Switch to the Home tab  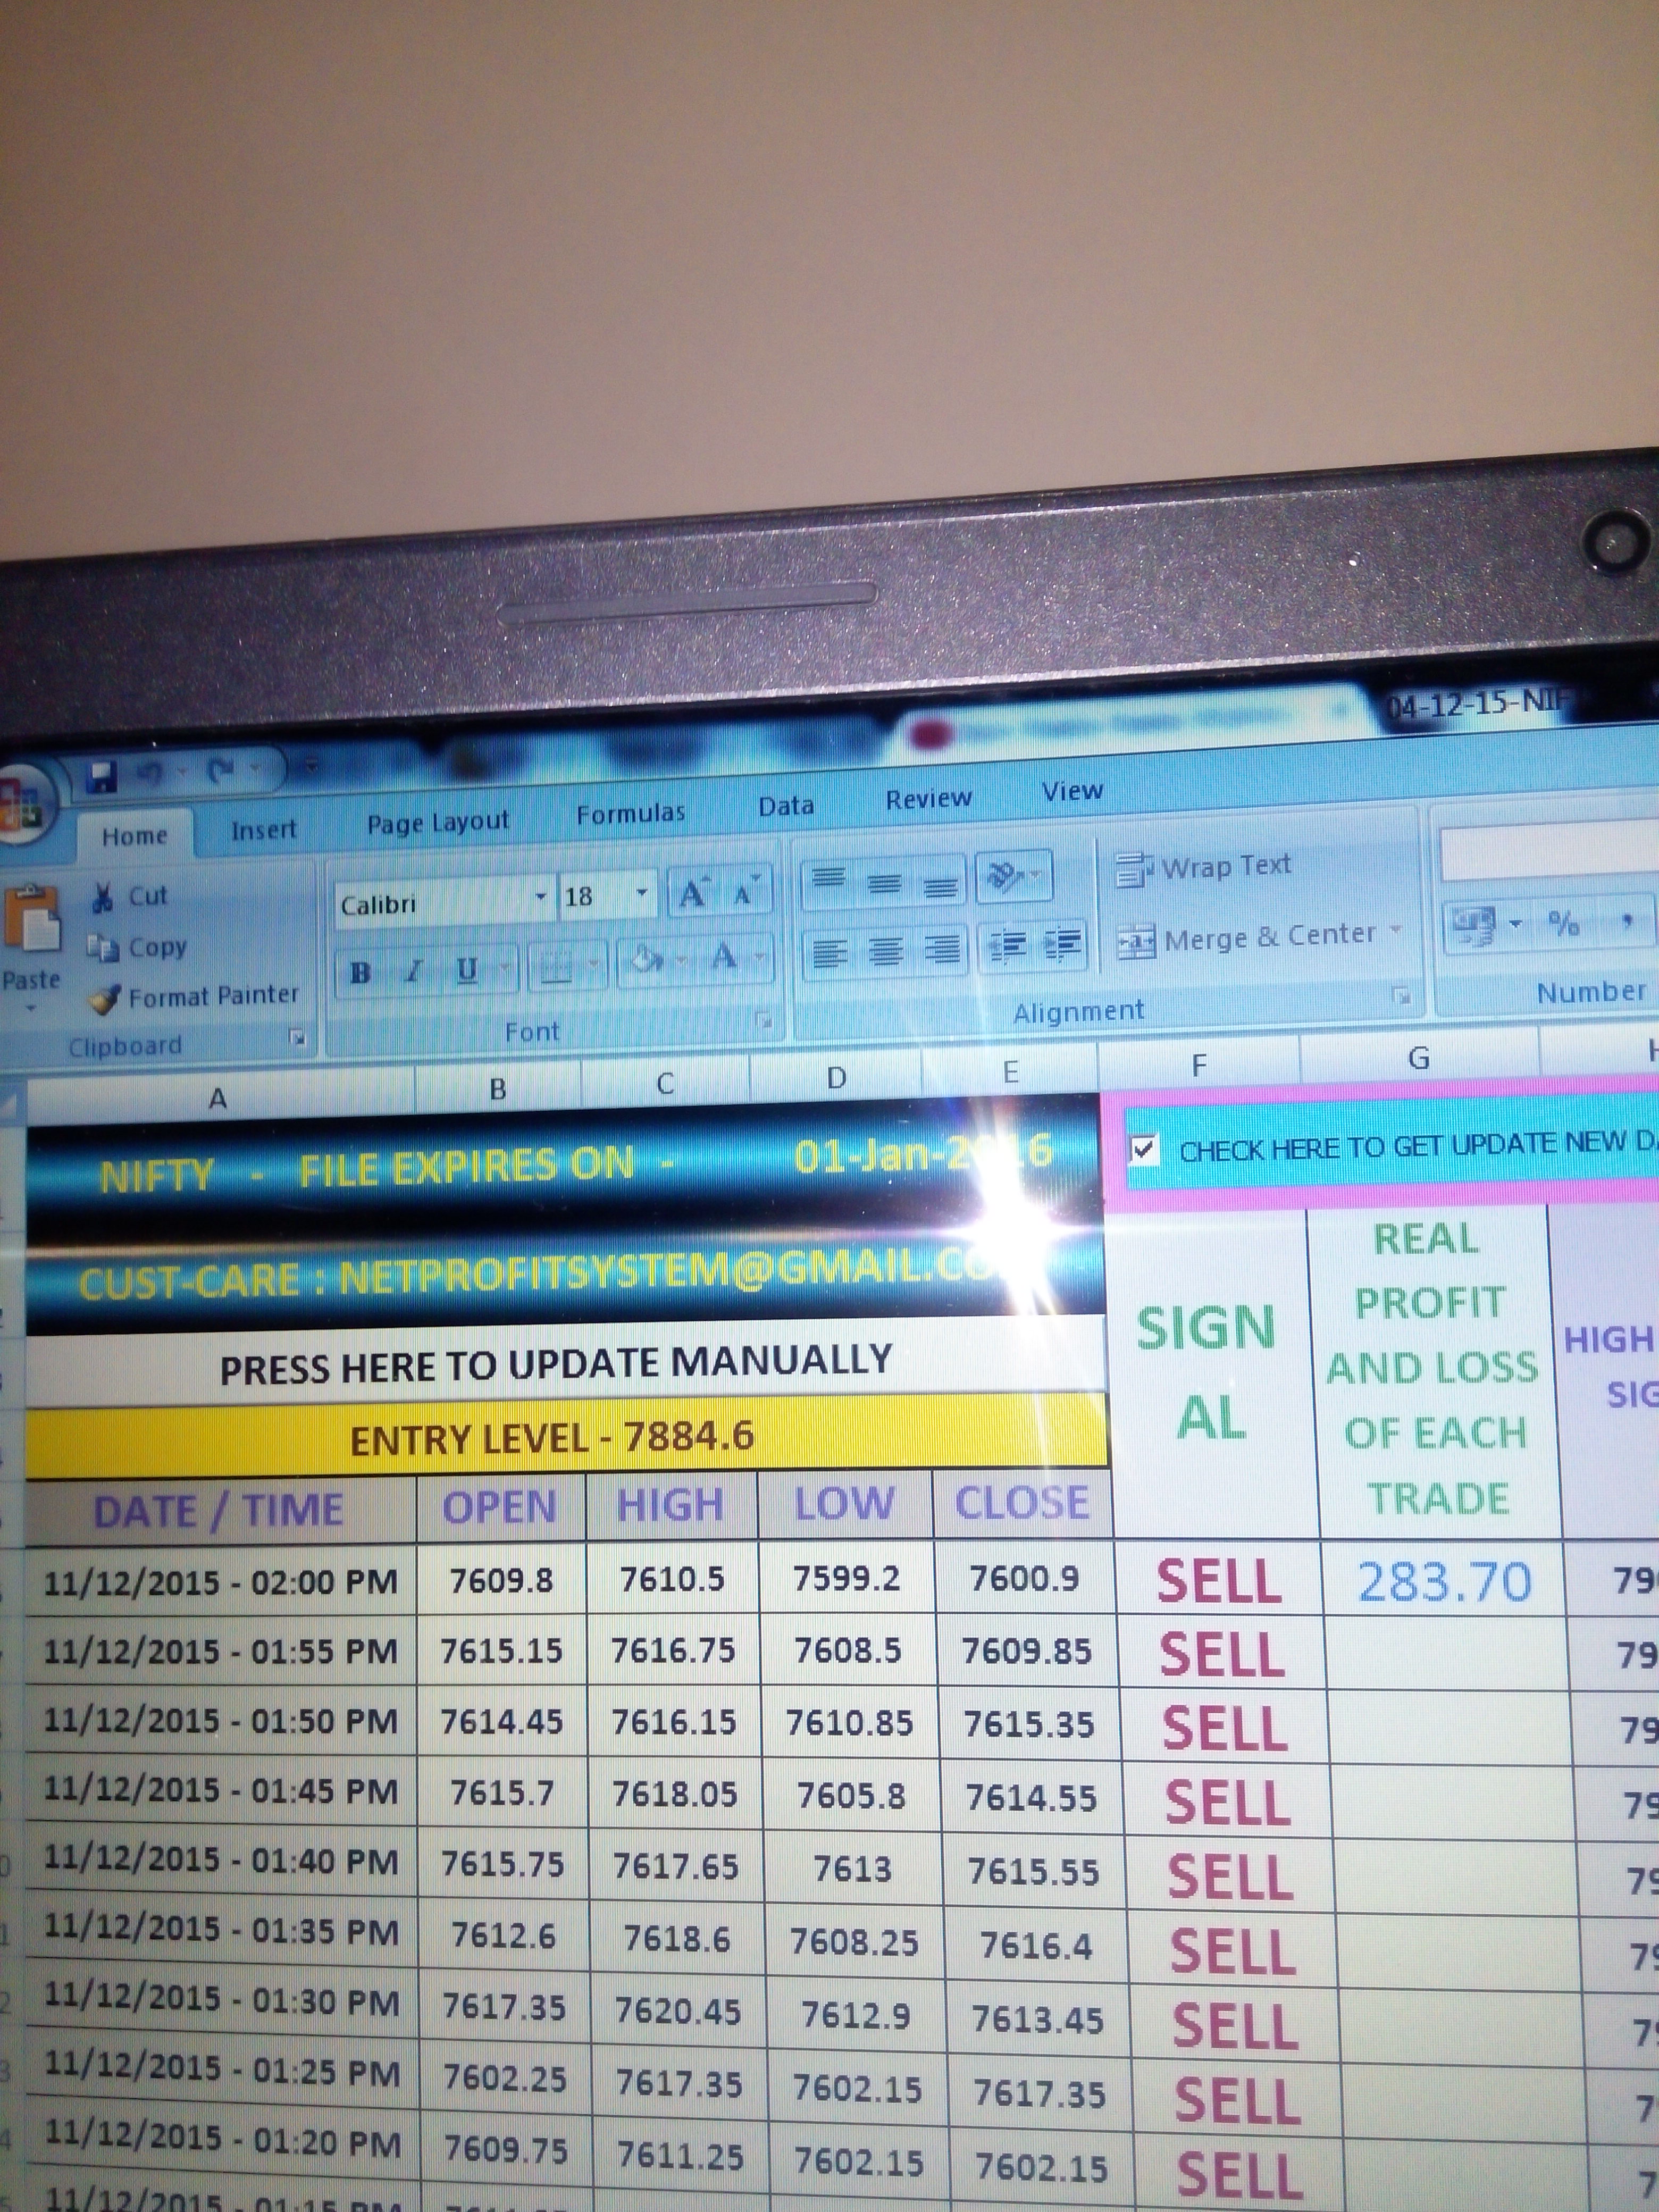(135, 835)
